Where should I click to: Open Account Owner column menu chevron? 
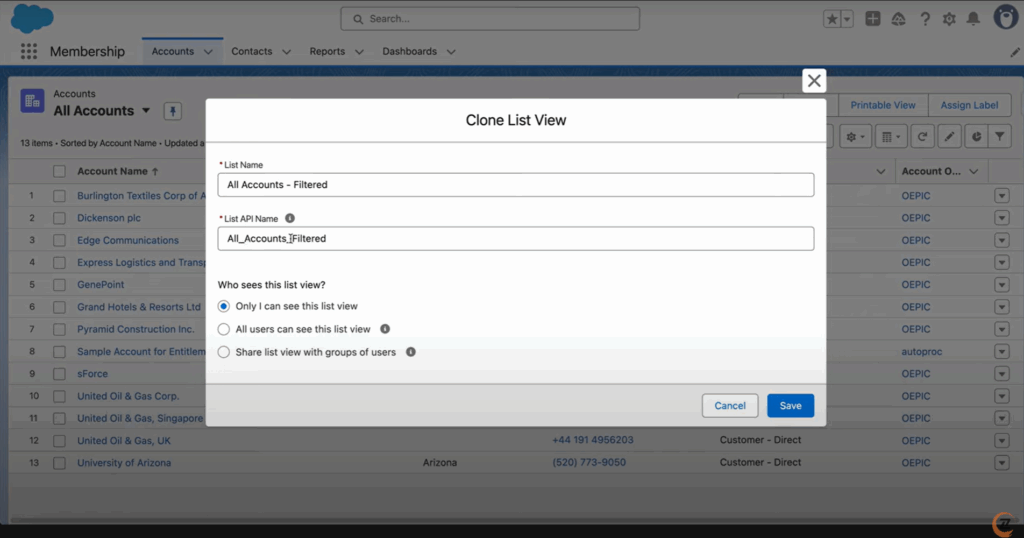[x=974, y=172]
